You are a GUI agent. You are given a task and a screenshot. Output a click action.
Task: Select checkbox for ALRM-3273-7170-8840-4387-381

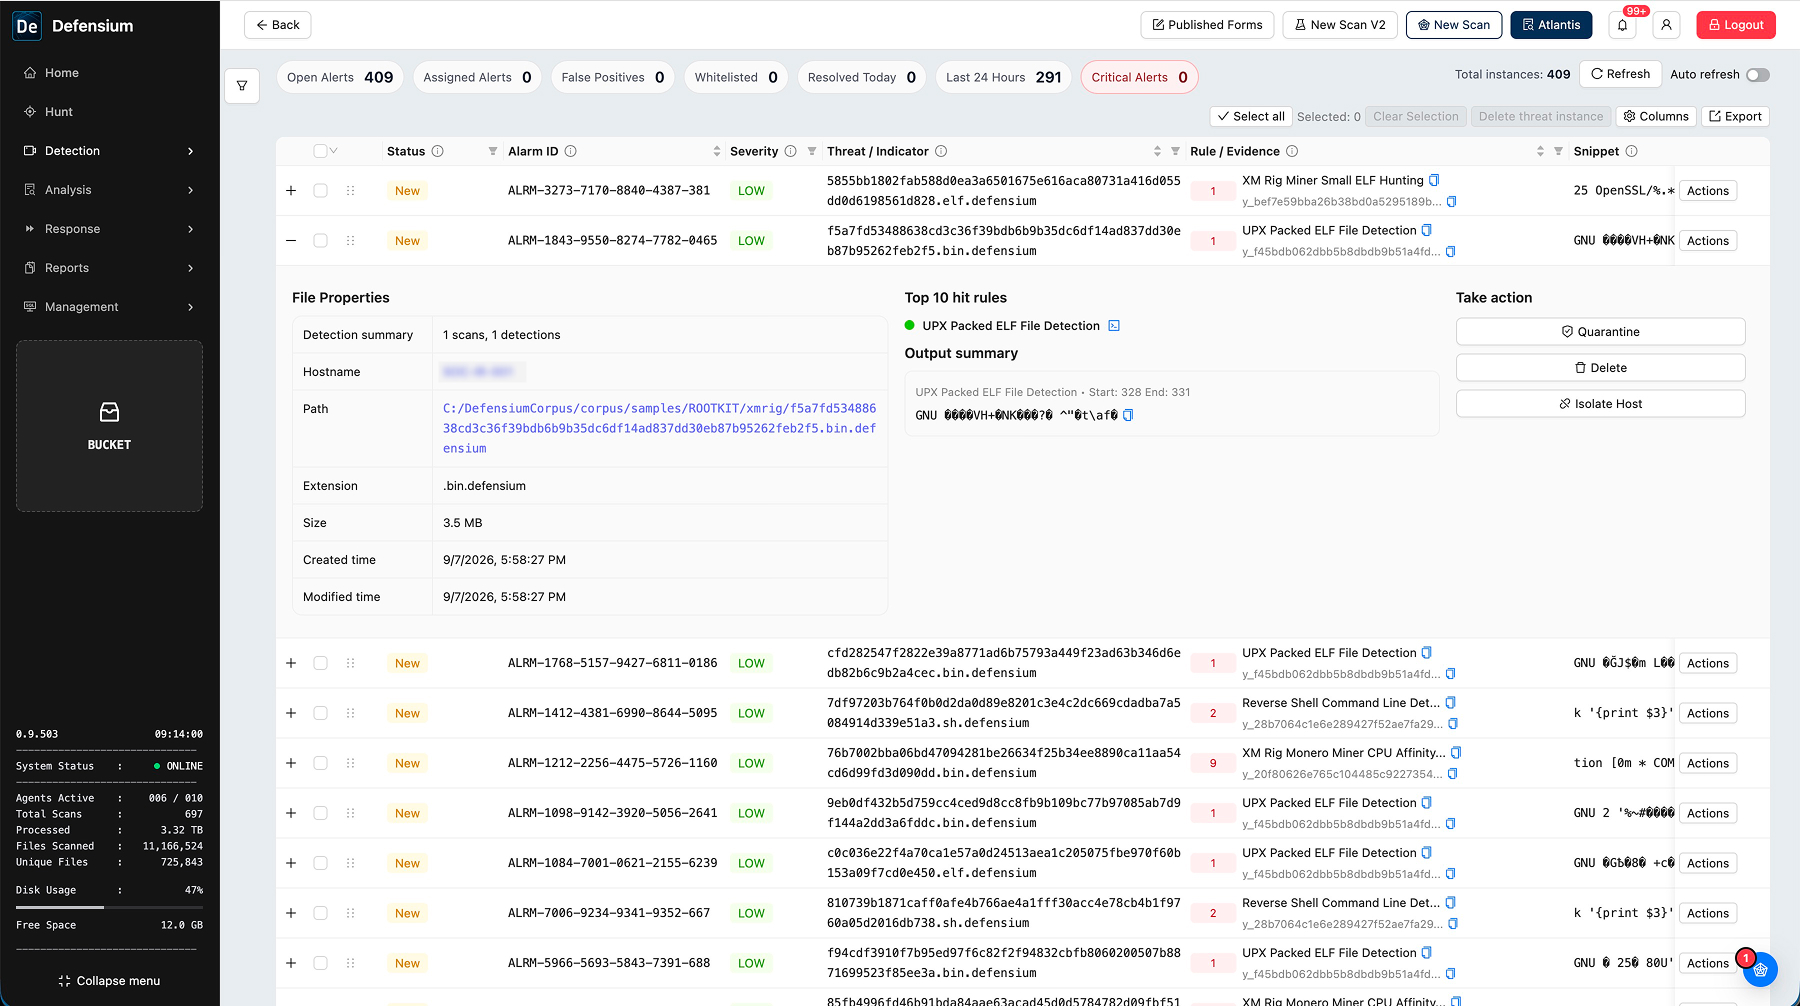320,190
